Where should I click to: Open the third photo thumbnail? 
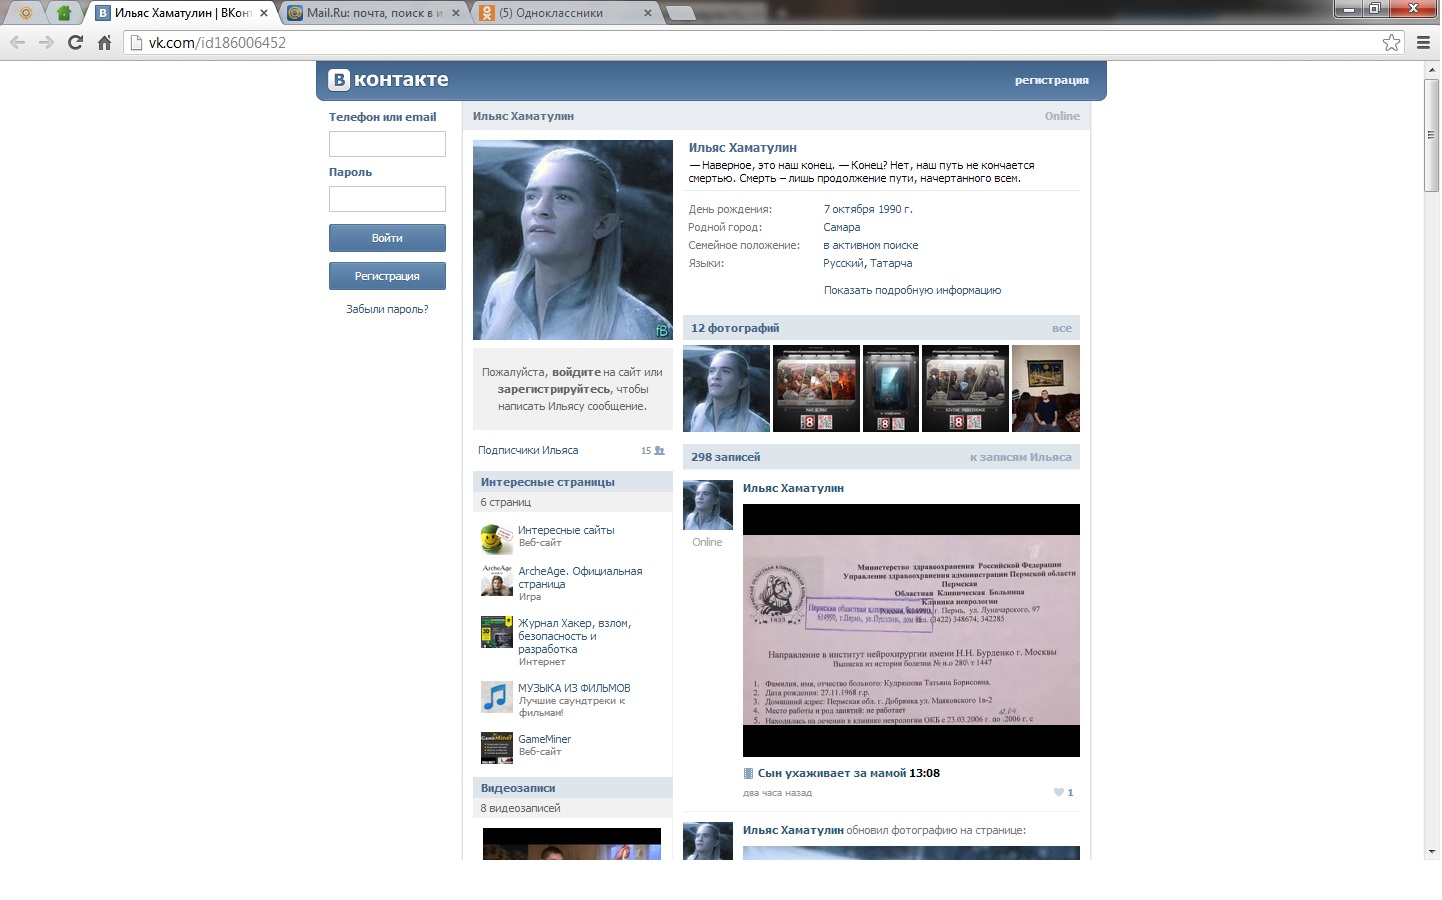pyautogui.click(x=891, y=389)
